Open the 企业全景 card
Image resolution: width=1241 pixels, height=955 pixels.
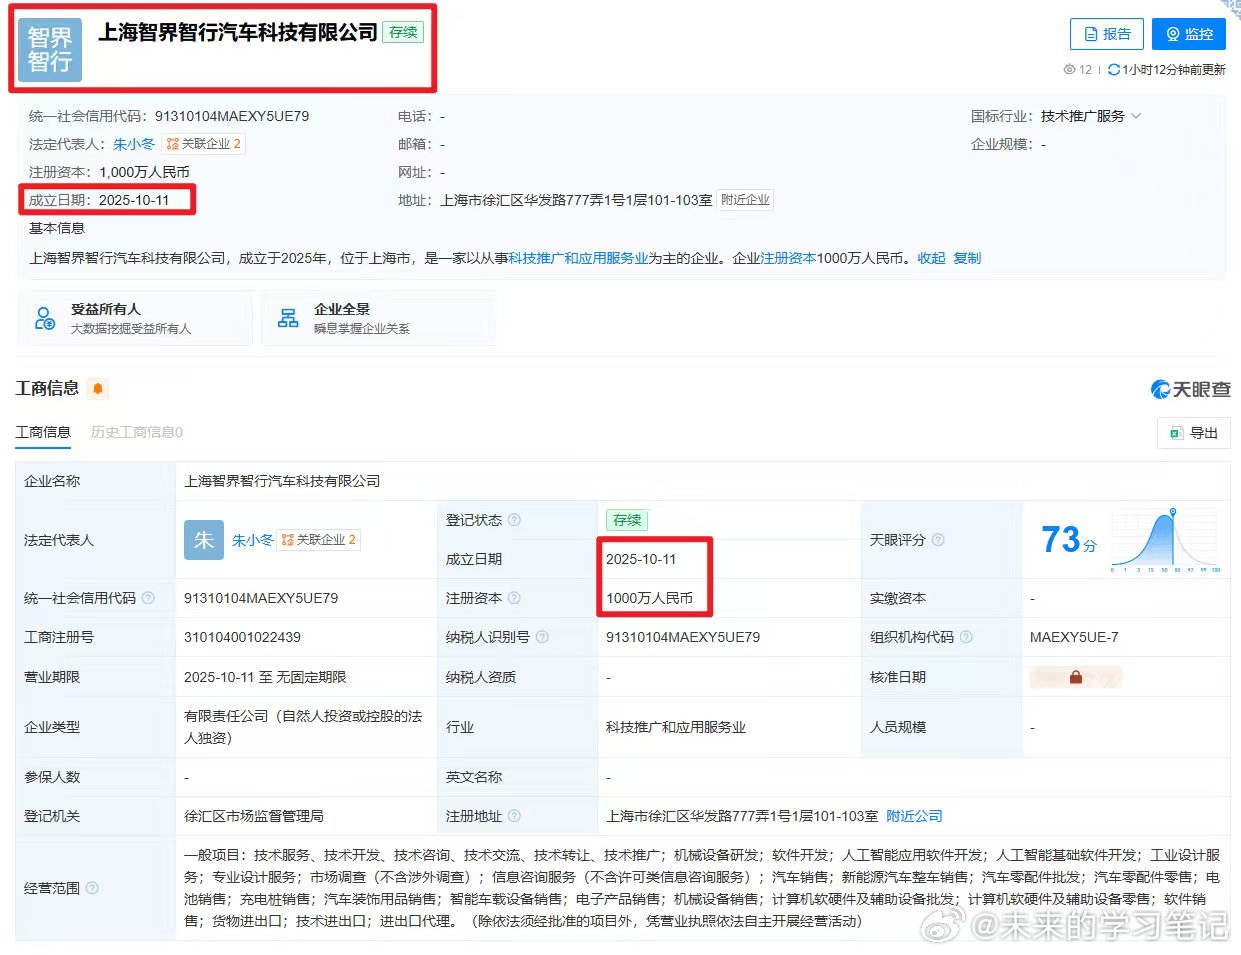click(378, 318)
